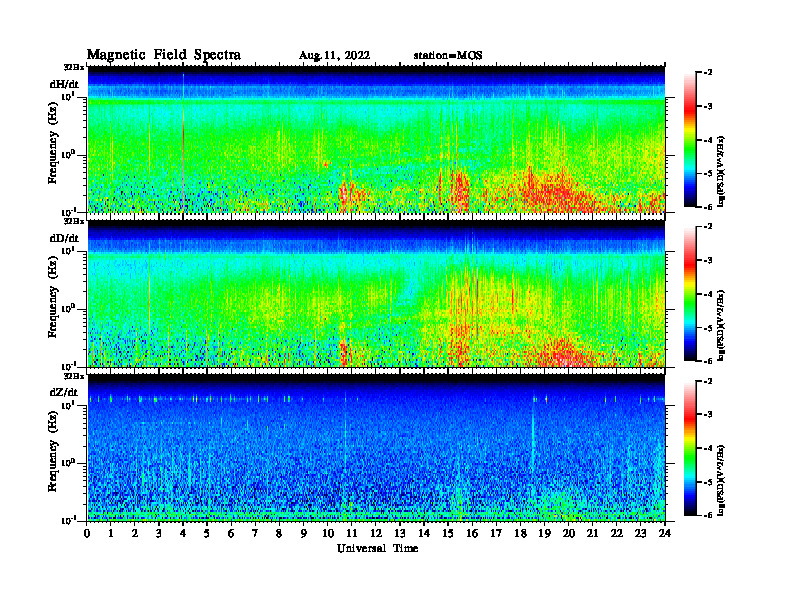Click the hour 1 tick label
Screen dimensions: 792x612
tap(111, 534)
